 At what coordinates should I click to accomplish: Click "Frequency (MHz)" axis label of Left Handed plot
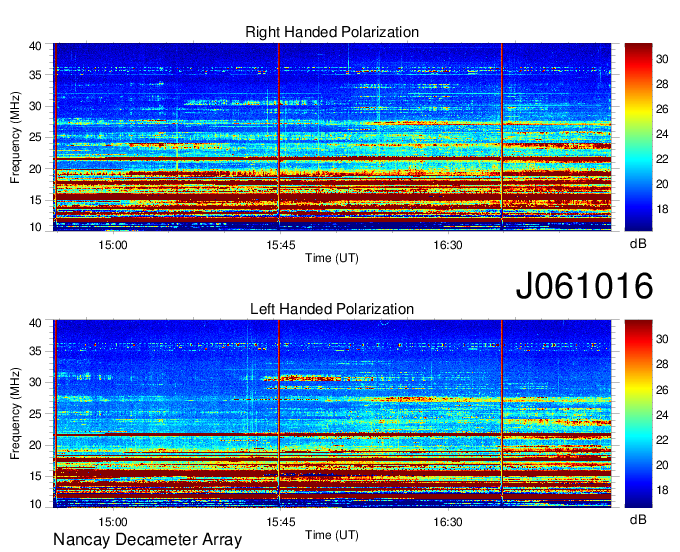click(x=15, y=414)
